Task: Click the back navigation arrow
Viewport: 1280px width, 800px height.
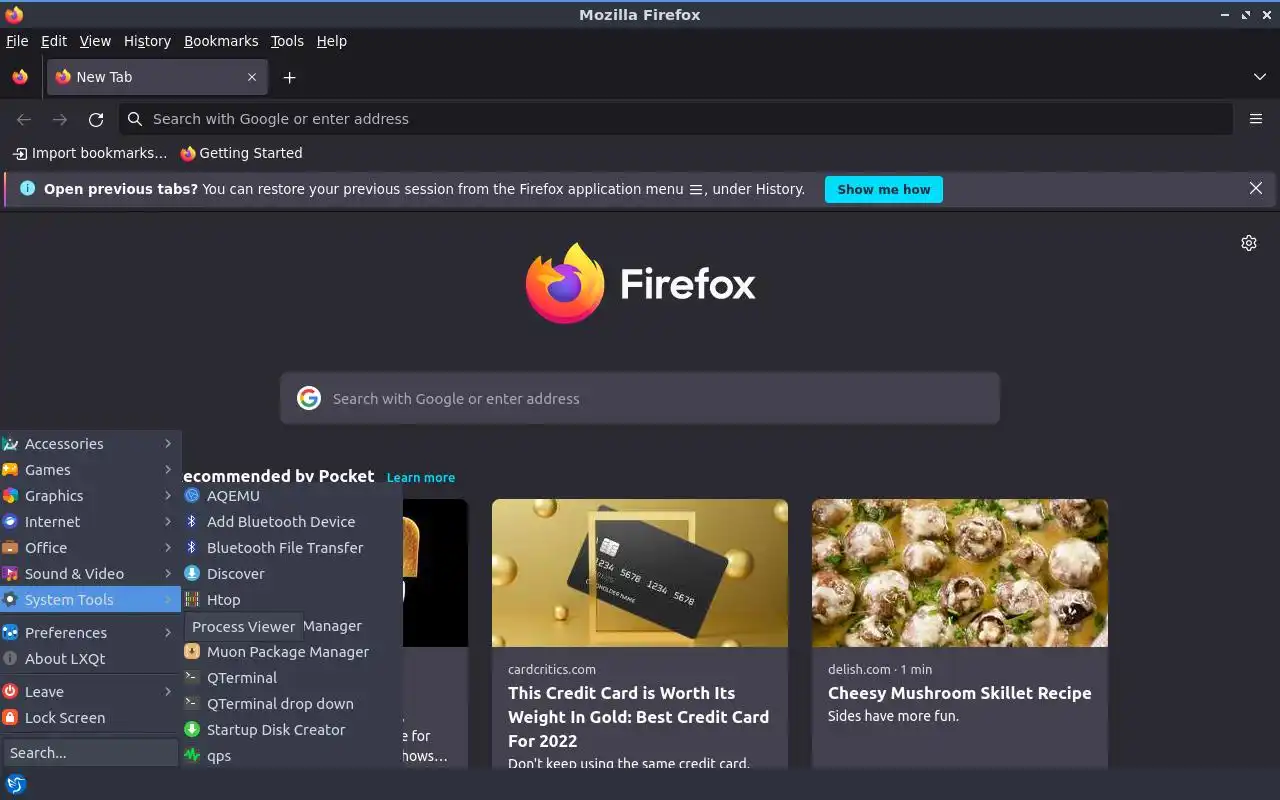Action: tap(24, 119)
